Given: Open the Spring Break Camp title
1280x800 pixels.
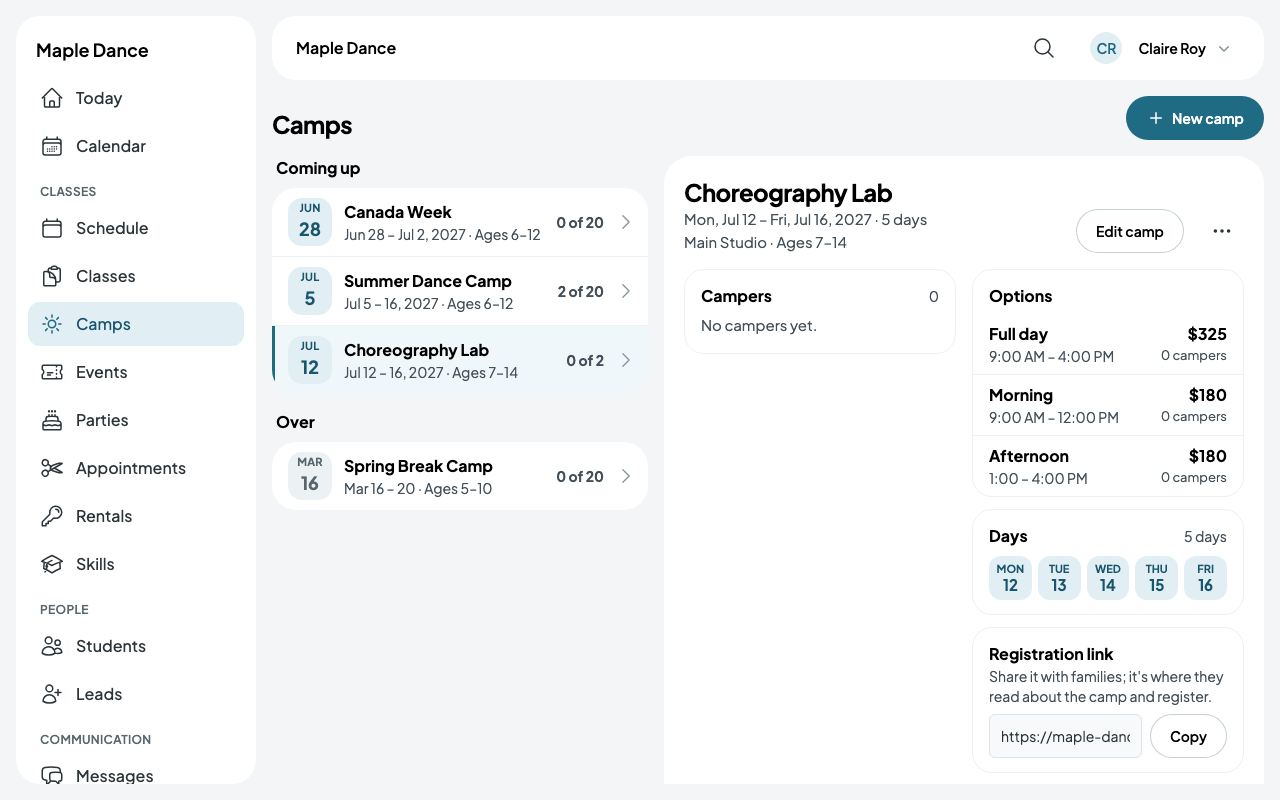Looking at the screenshot, I should [418, 466].
